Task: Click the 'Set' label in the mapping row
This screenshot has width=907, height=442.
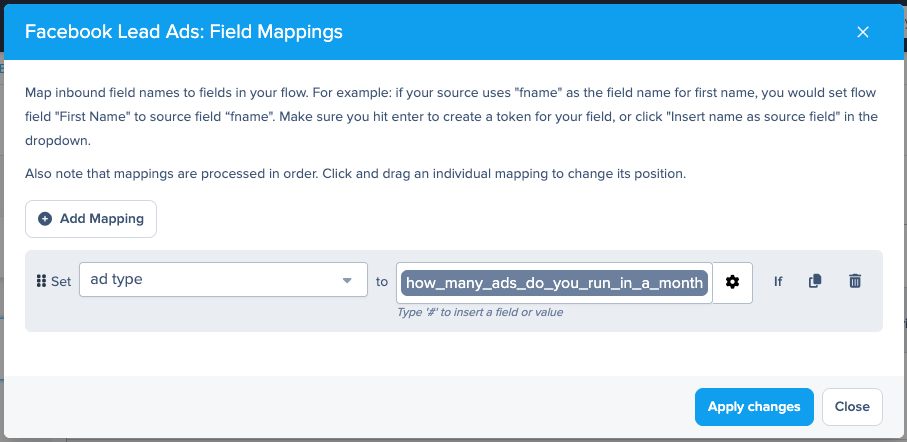Action: 61,282
